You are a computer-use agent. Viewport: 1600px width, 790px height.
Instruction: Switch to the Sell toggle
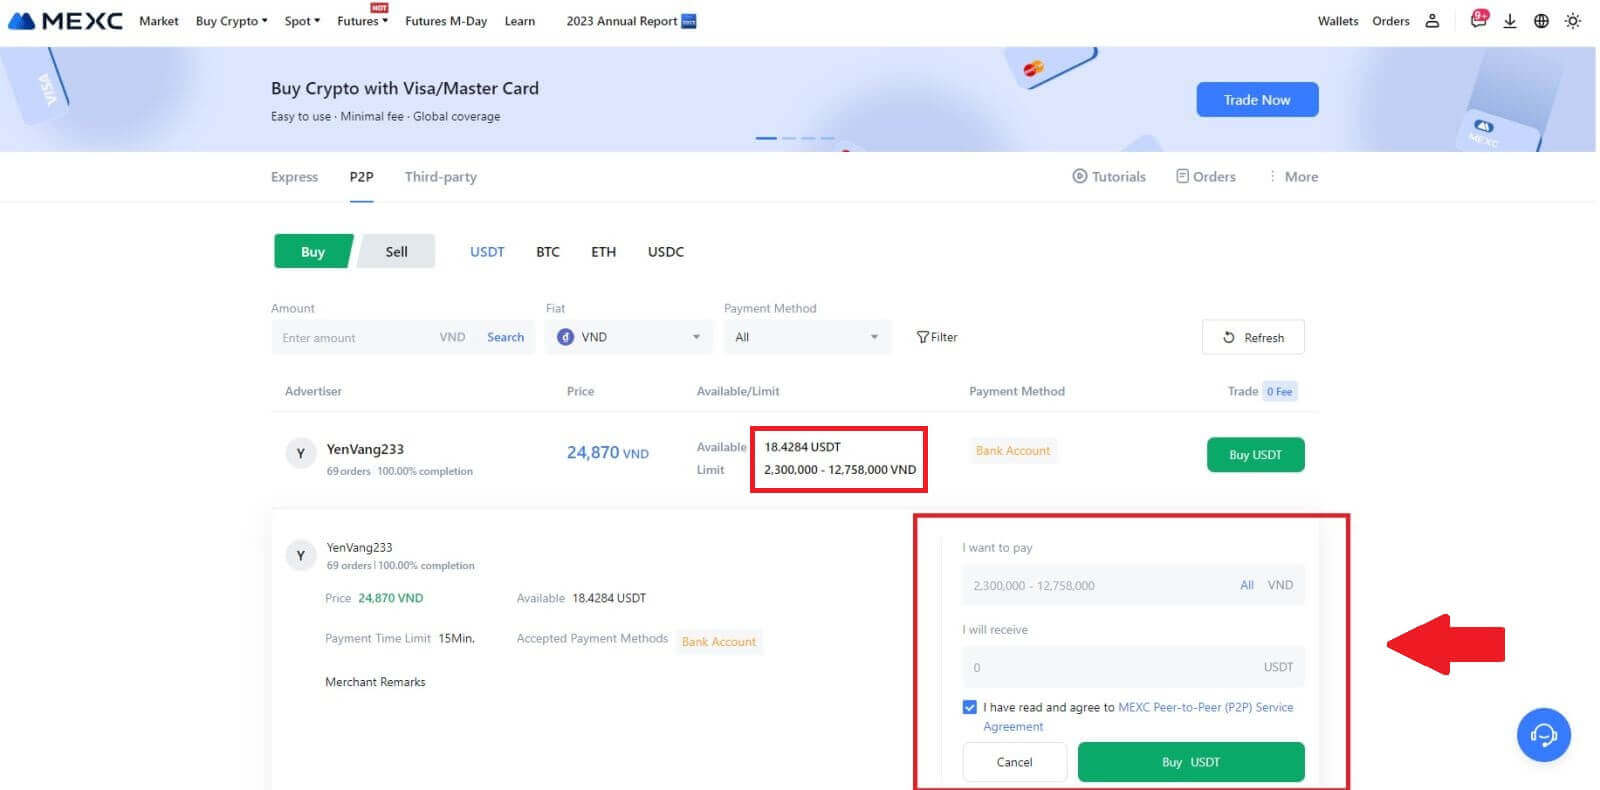(396, 252)
